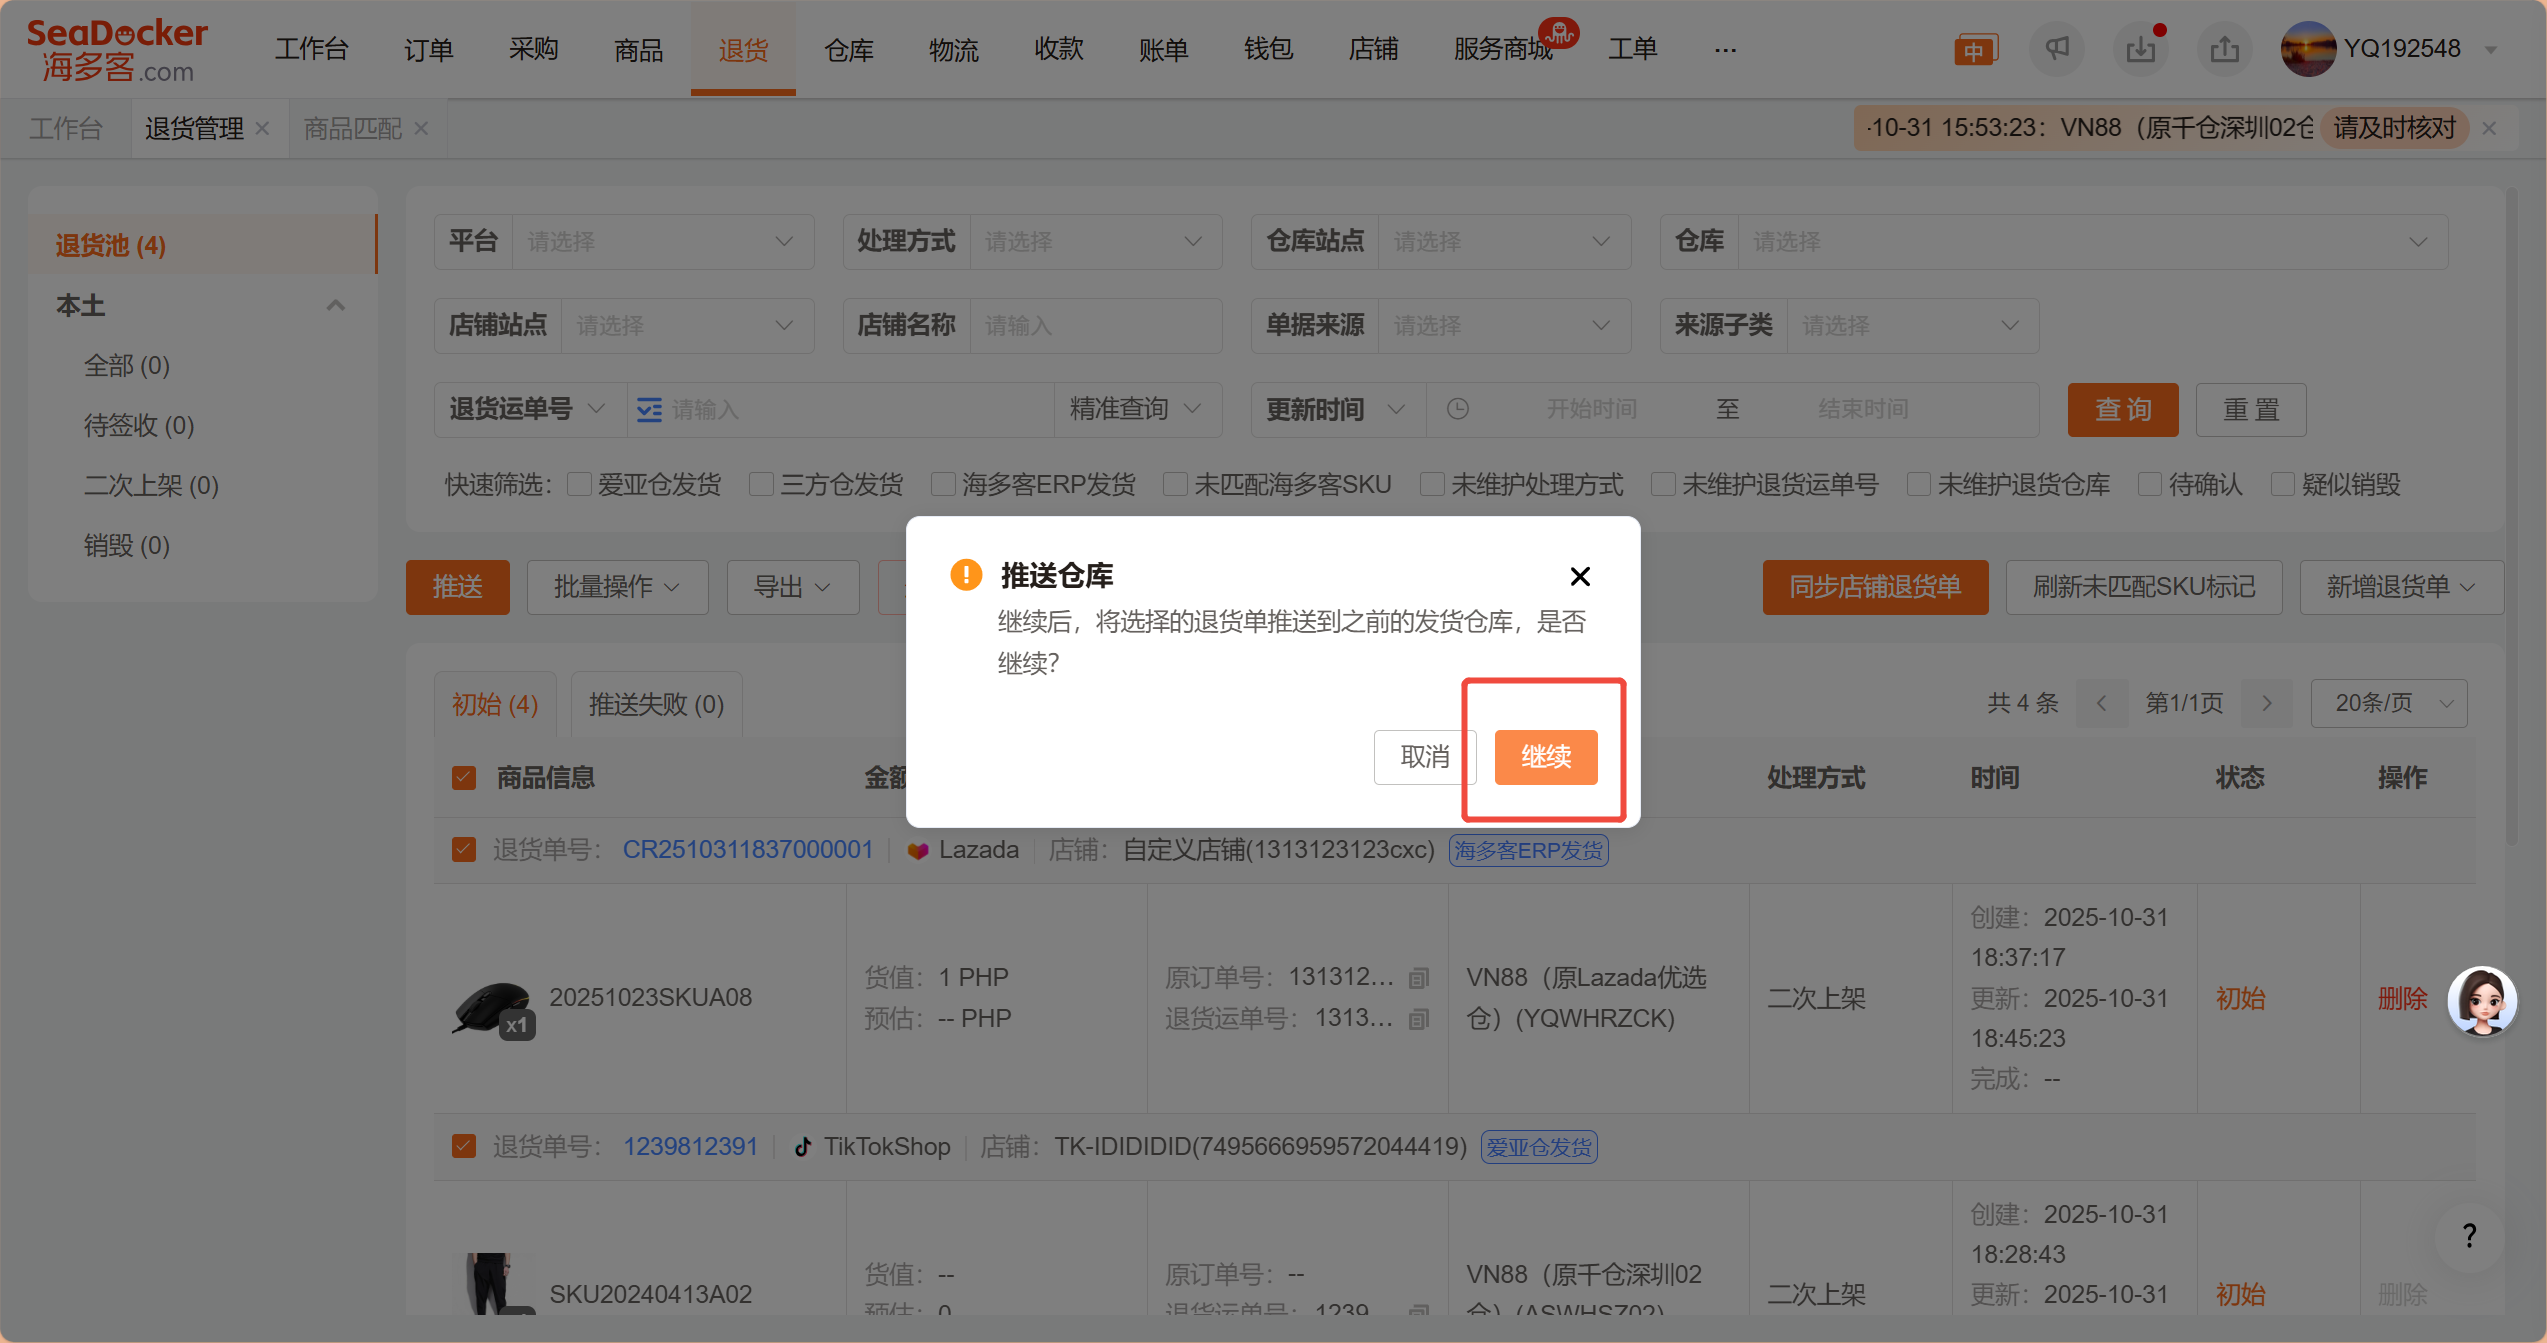Click the question mark help icon
This screenshot has width=2547, height=1343.
pyautogui.click(x=2469, y=1236)
